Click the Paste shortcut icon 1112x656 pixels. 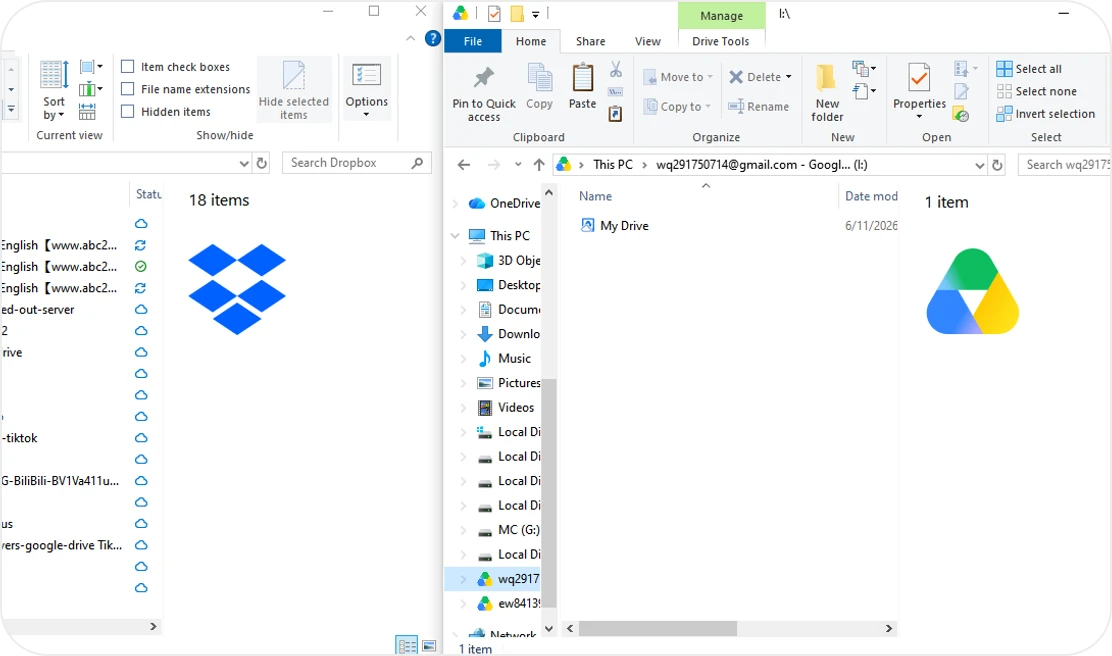click(616, 113)
